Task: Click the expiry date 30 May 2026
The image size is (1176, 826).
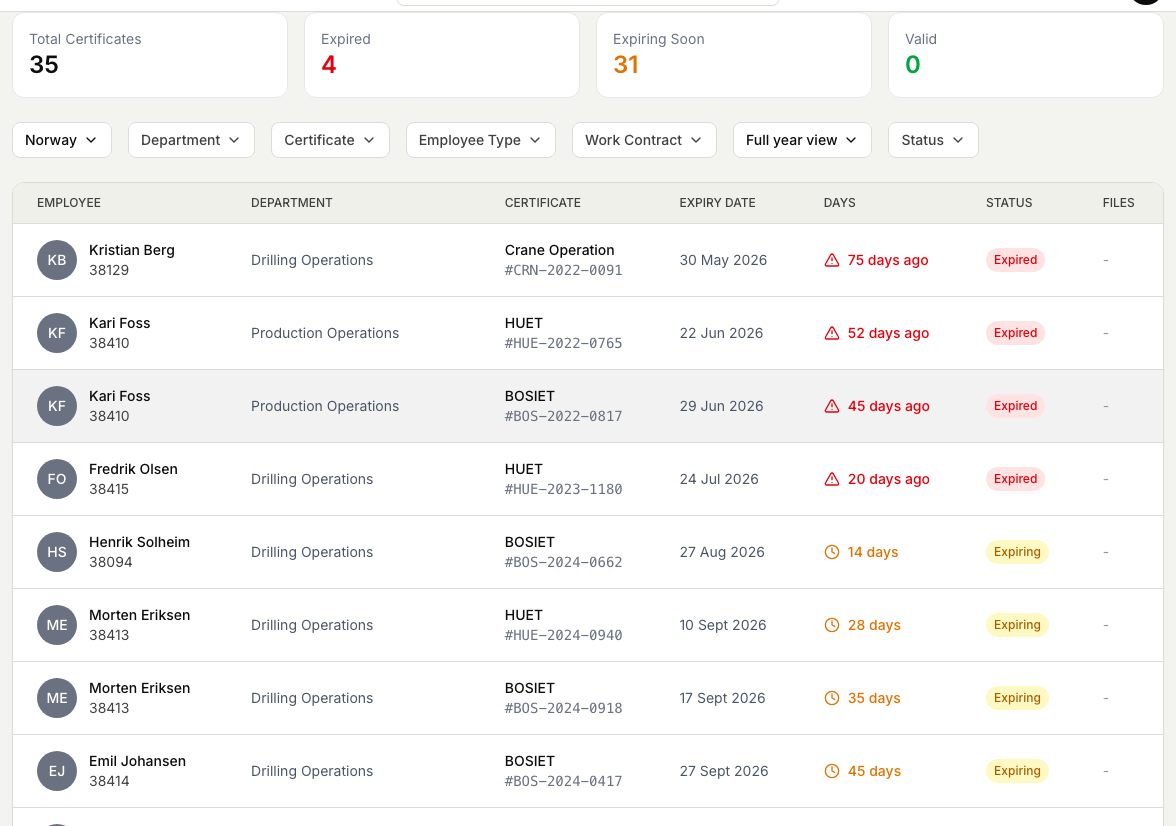Action: point(723,260)
